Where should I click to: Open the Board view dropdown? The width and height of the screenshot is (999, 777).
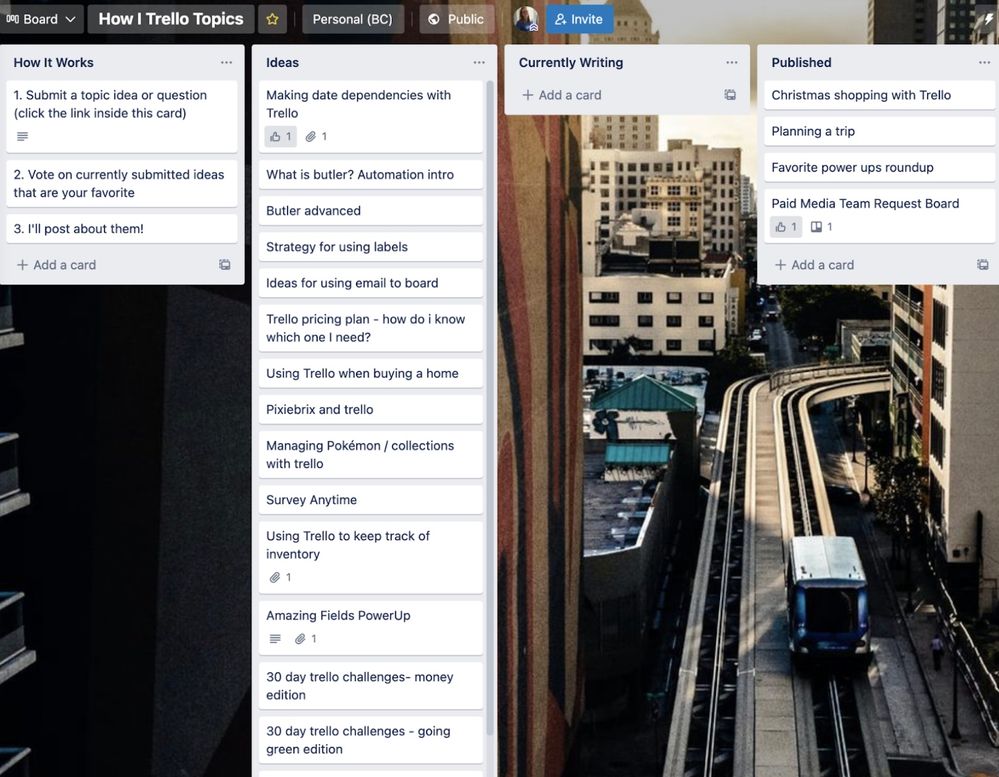[40, 17]
